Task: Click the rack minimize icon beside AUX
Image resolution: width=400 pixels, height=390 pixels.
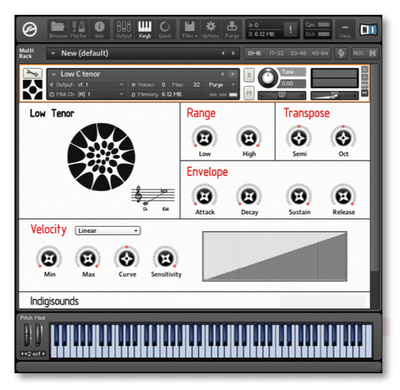Action: pos(372,53)
